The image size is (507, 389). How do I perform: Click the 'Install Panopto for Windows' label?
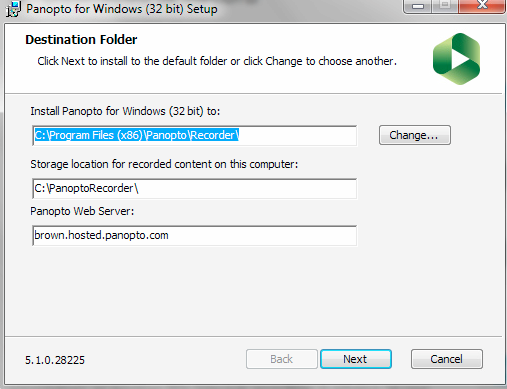click(x=125, y=111)
